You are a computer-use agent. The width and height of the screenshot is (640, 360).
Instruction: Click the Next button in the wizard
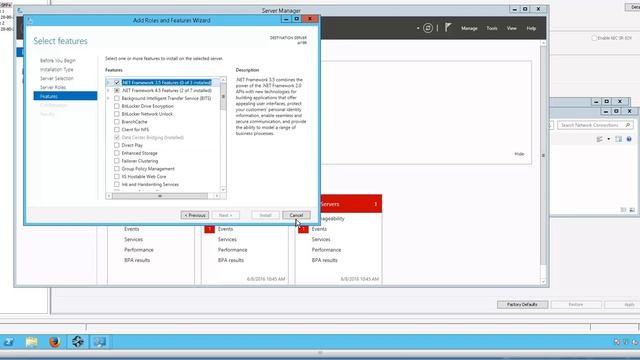225,215
